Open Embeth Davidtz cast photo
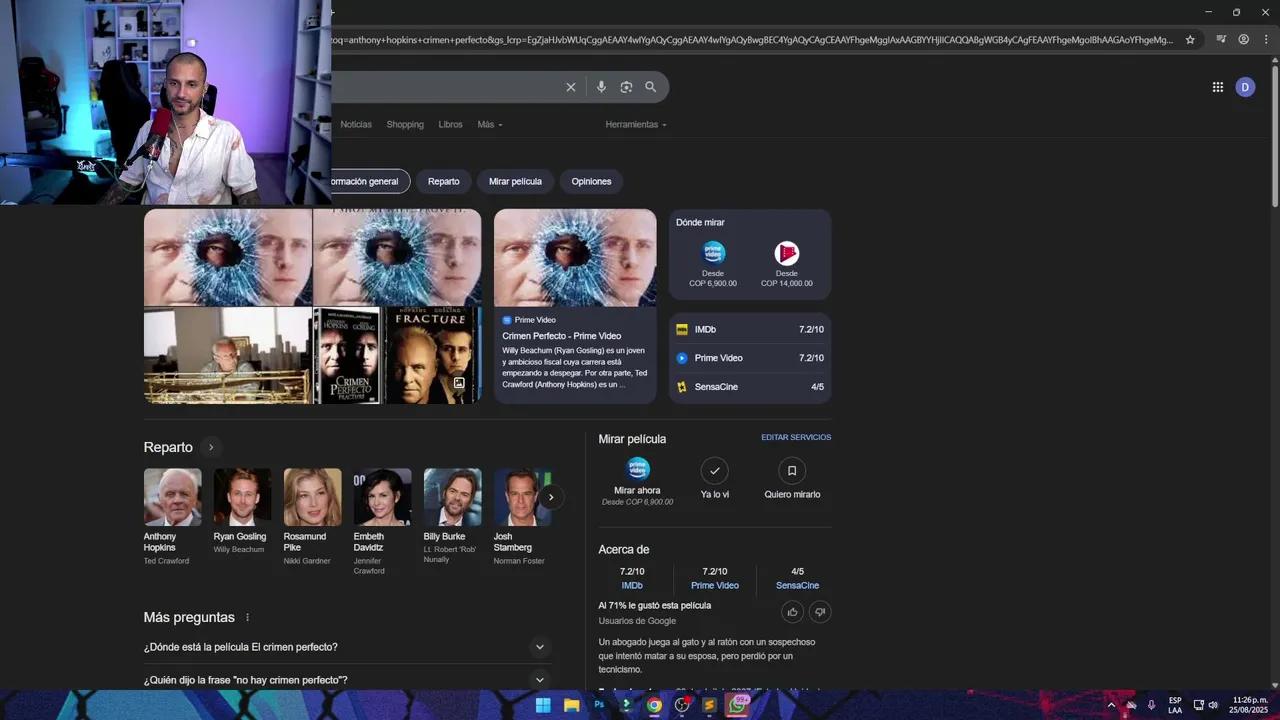This screenshot has height=720, width=1280. tap(382, 497)
